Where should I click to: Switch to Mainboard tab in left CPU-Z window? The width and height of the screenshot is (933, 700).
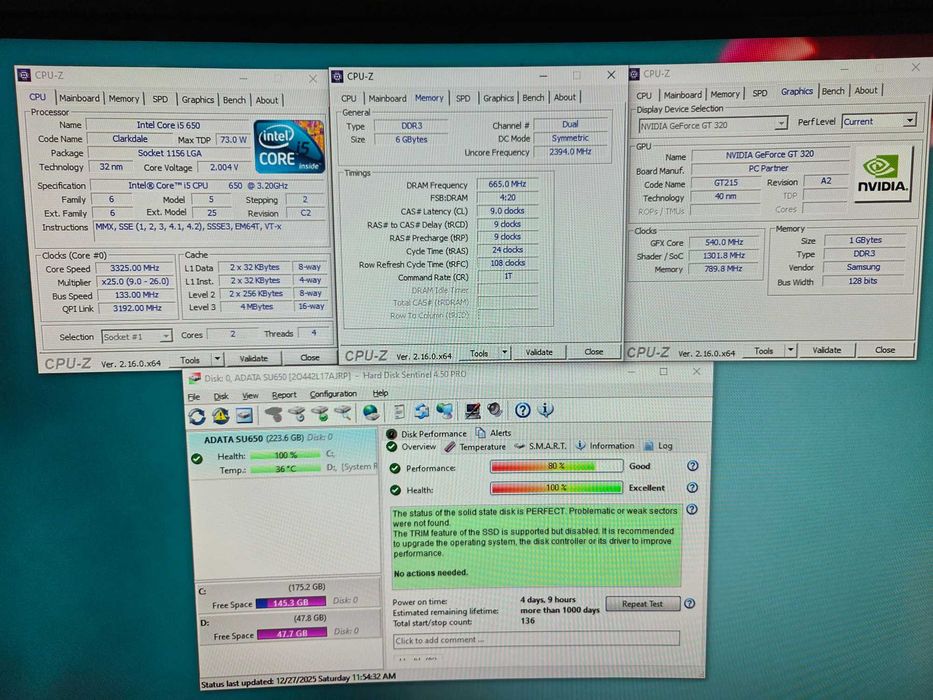click(x=79, y=98)
